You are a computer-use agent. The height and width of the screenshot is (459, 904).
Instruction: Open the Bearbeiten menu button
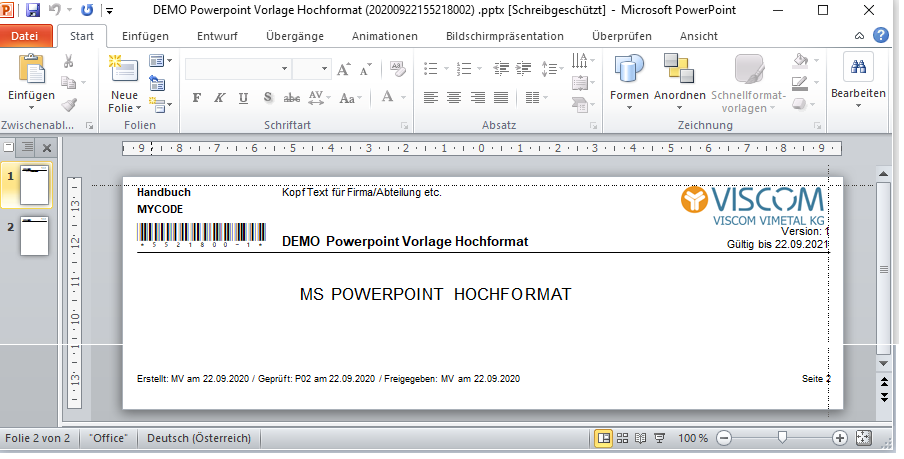pyautogui.click(x=858, y=80)
